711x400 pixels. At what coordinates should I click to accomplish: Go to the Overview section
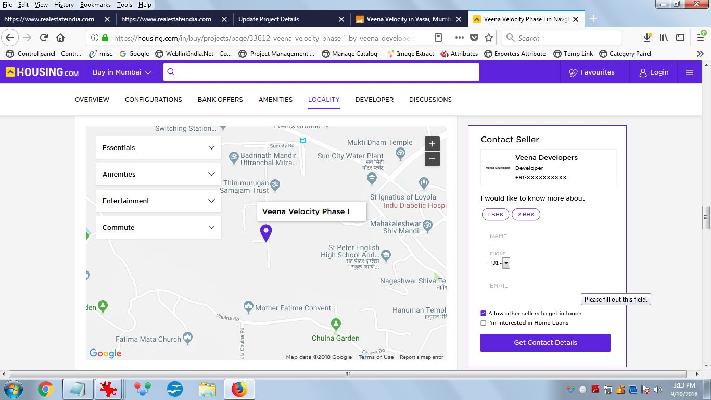(x=92, y=99)
